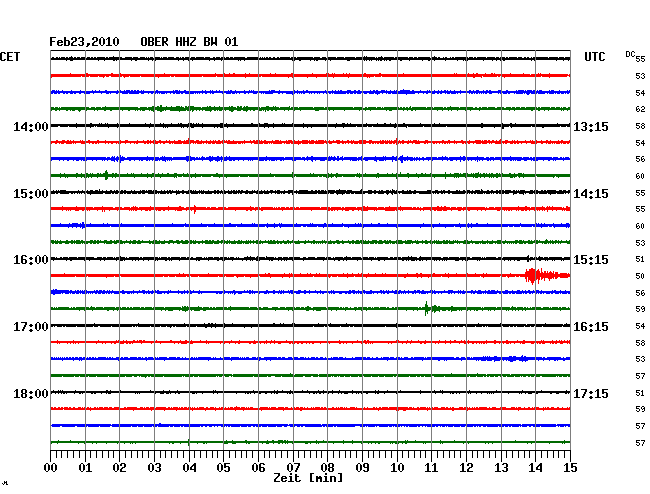This screenshot has width=650, height=494.
Task: Click the green seismic spike near minute 11
Action: pyautogui.click(x=427, y=309)
